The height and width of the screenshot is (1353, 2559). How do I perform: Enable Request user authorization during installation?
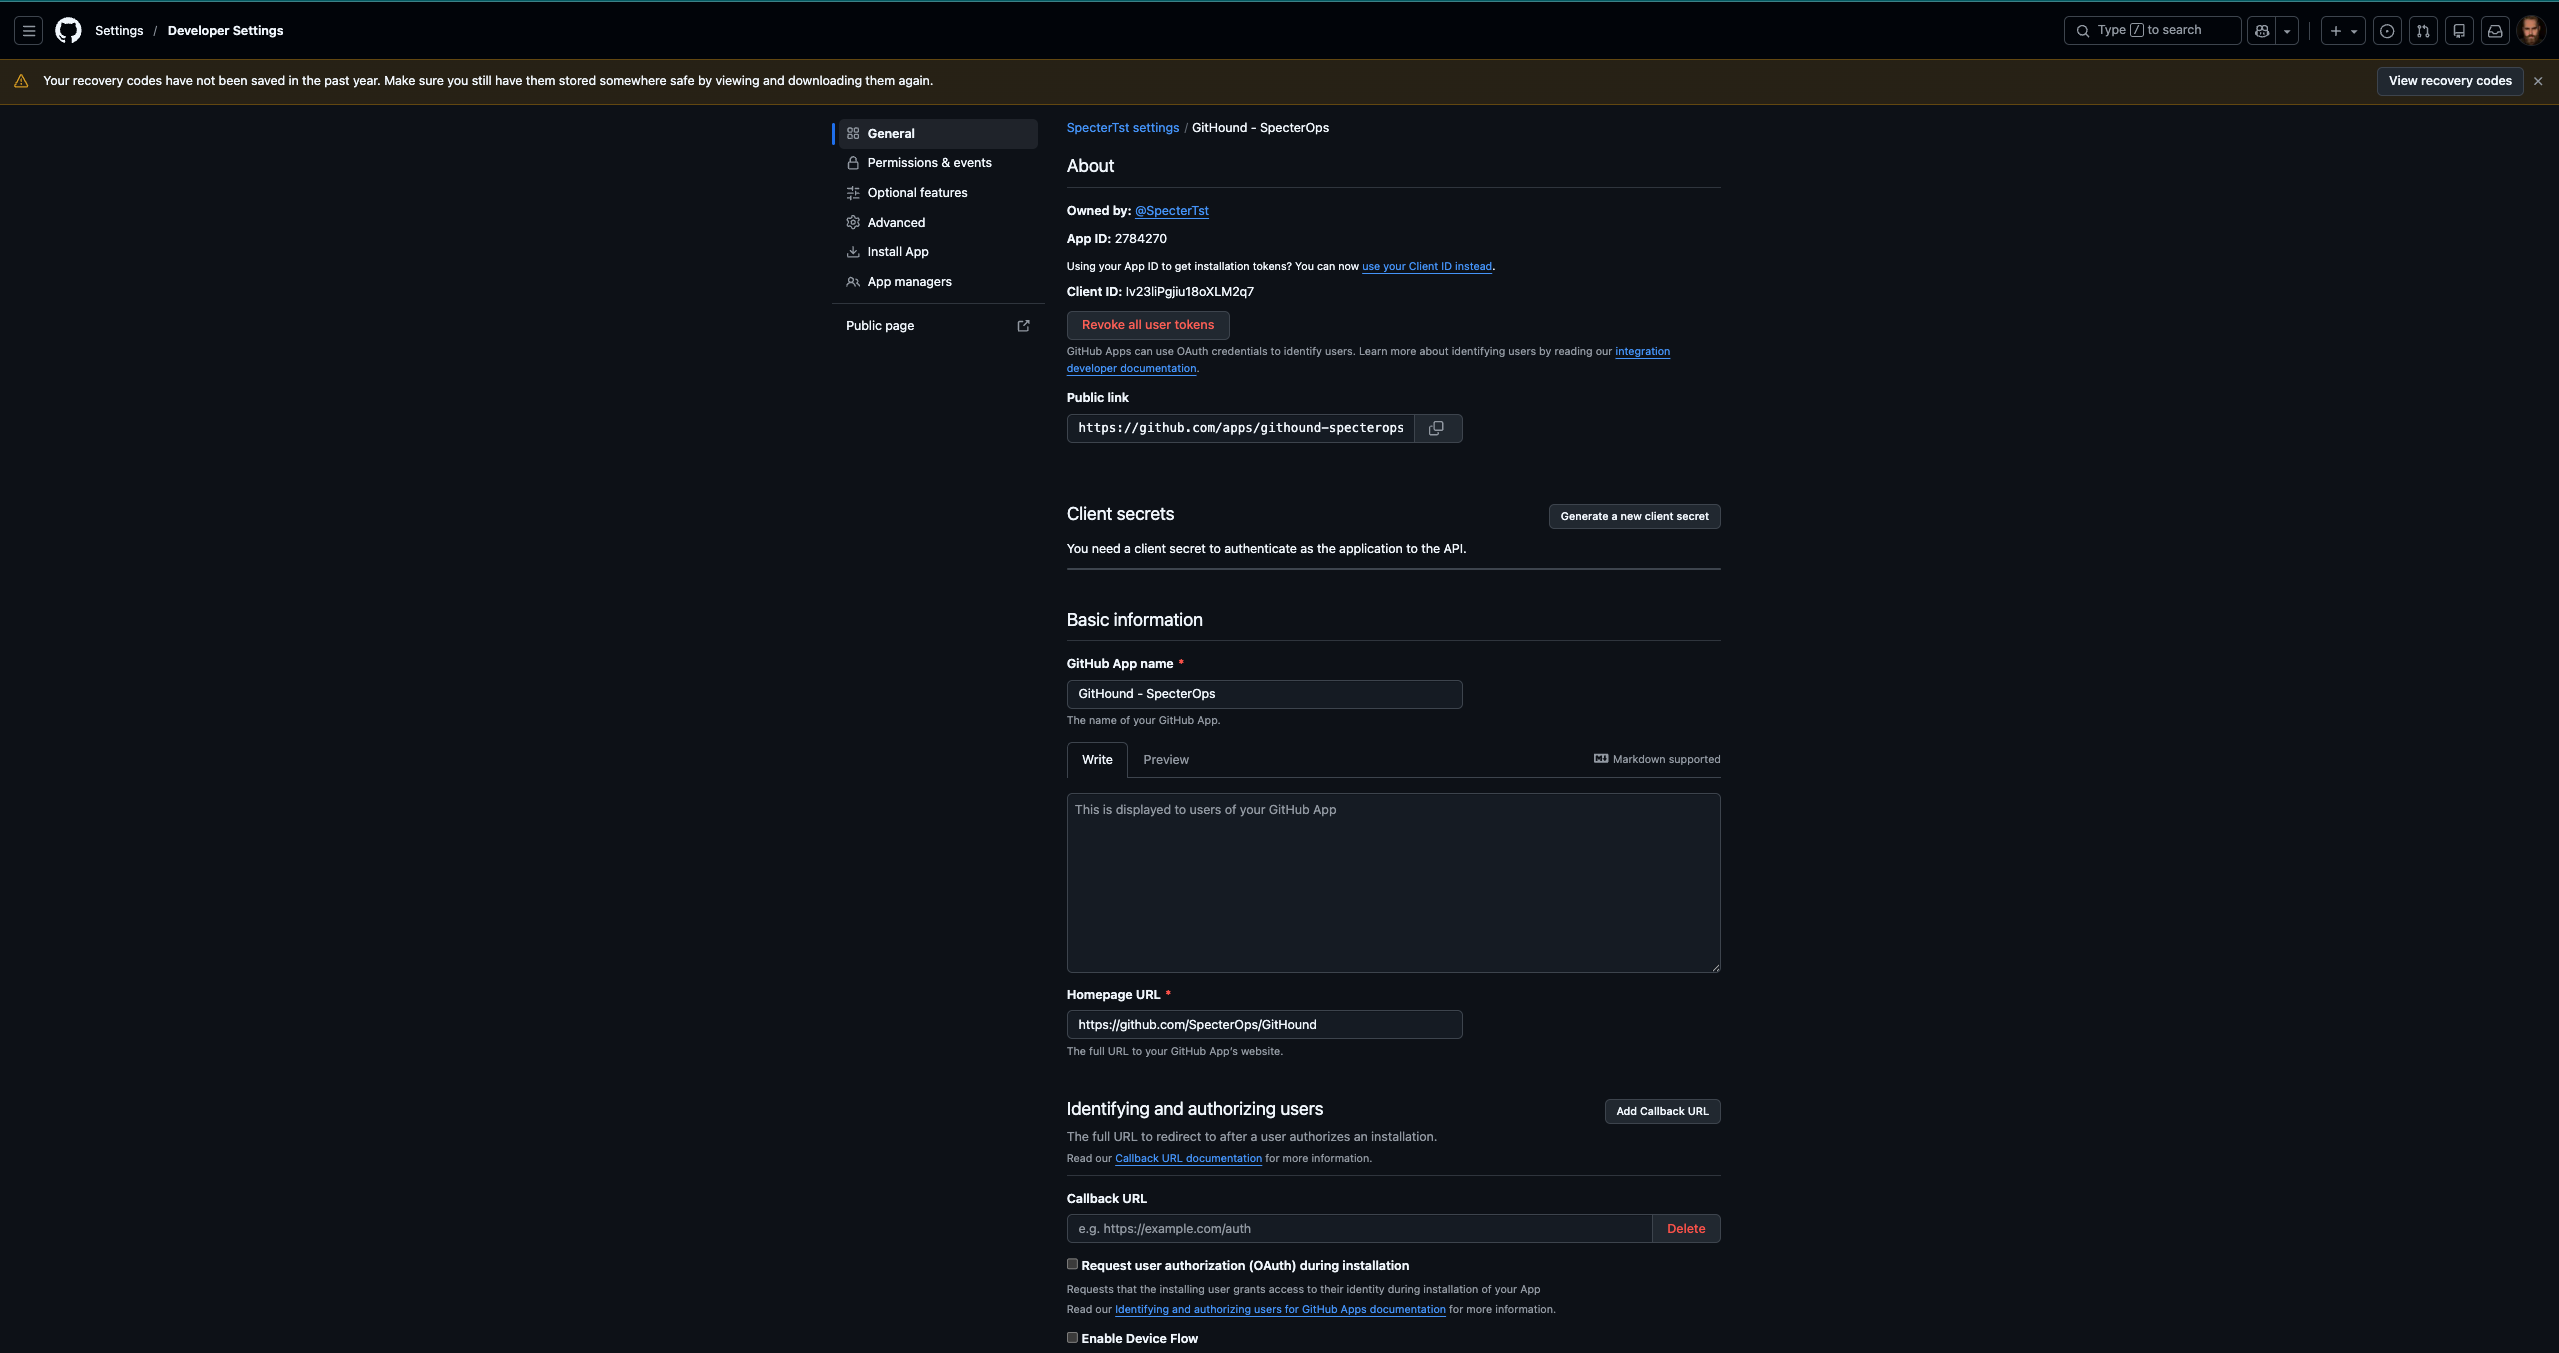tap(1072, 1264)
